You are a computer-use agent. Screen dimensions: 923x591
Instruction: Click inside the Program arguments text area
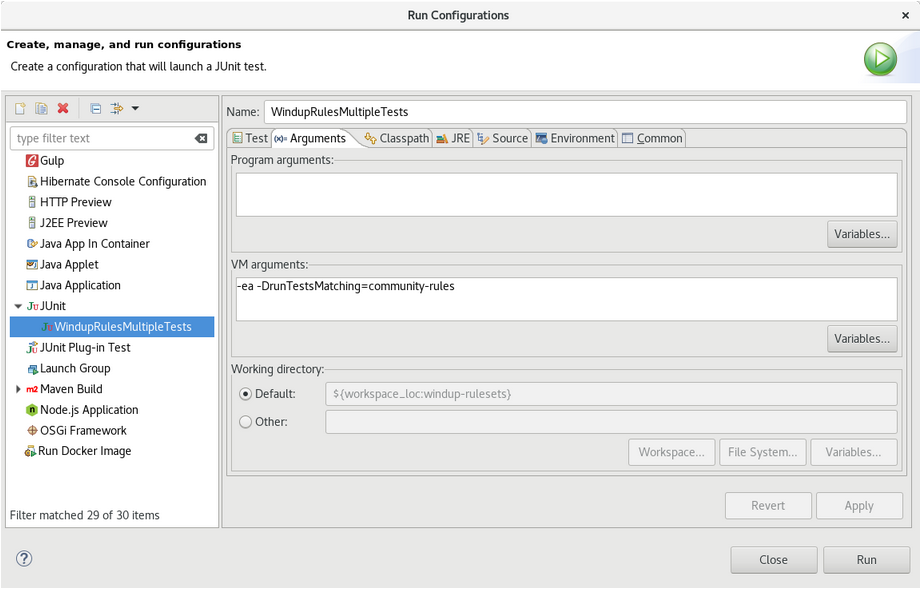[x=566, y=194]
